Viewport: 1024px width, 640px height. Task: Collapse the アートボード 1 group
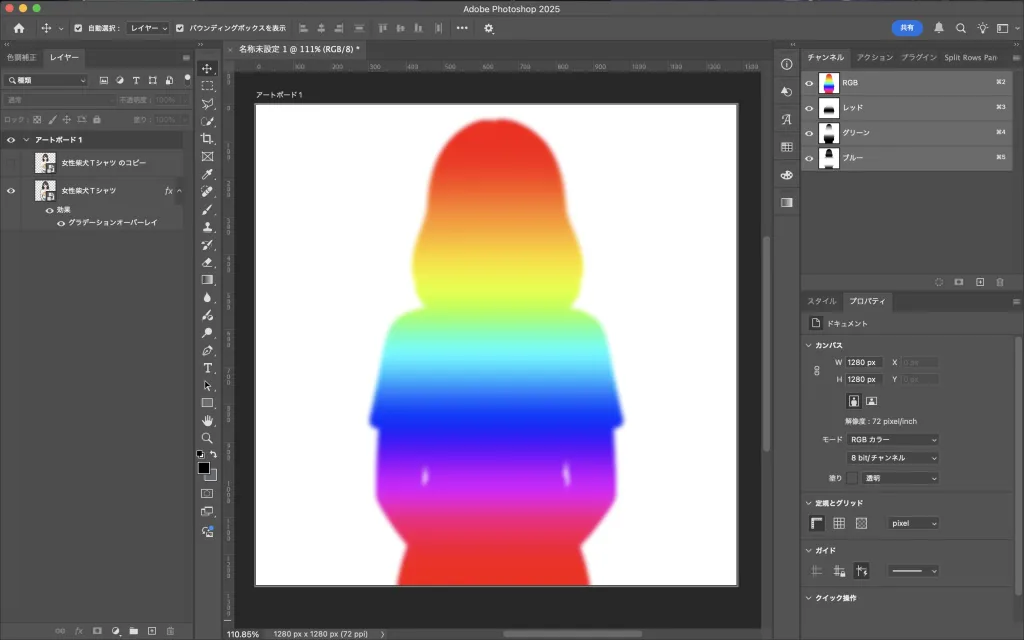[26, 140]
